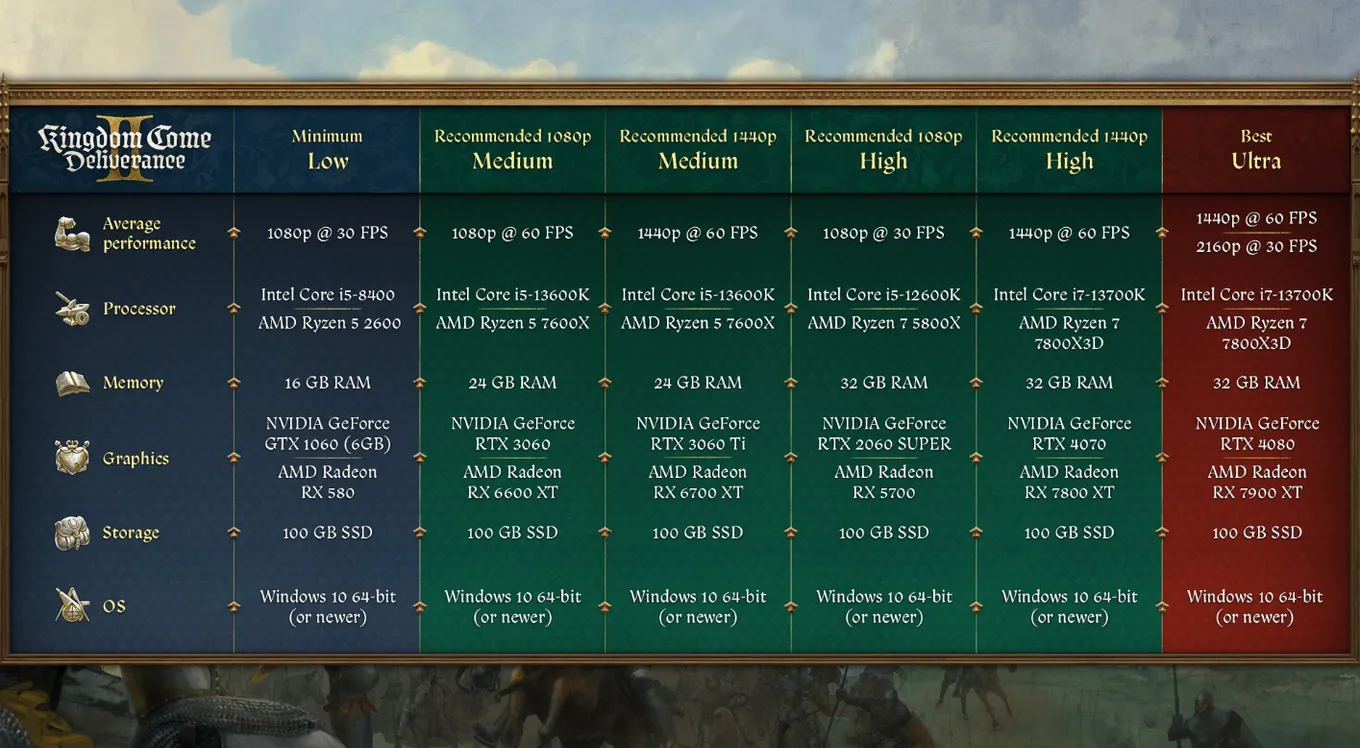The width and height of the screenshot is (1360, 748).
Task: Select the 'AMD Ryzen 7 5800X' processor entry
Action: pos(884,323)
